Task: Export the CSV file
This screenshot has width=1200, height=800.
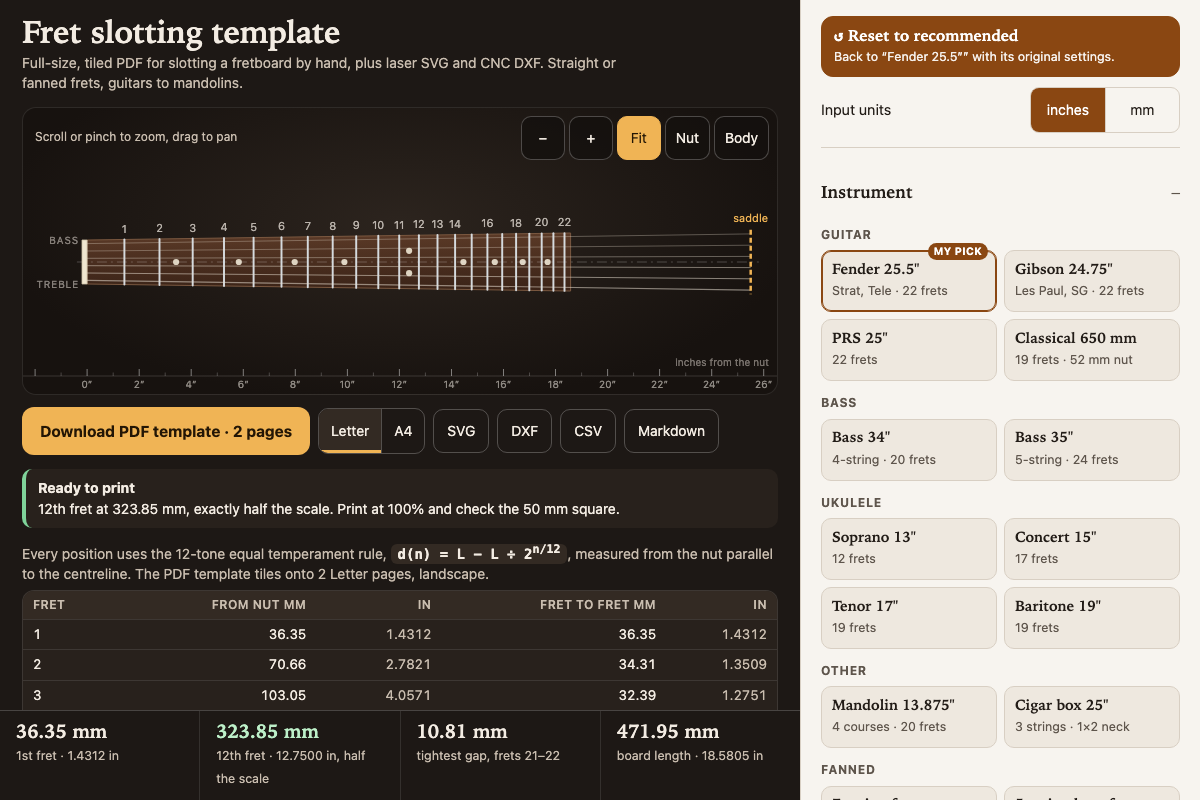Action: 588,431
